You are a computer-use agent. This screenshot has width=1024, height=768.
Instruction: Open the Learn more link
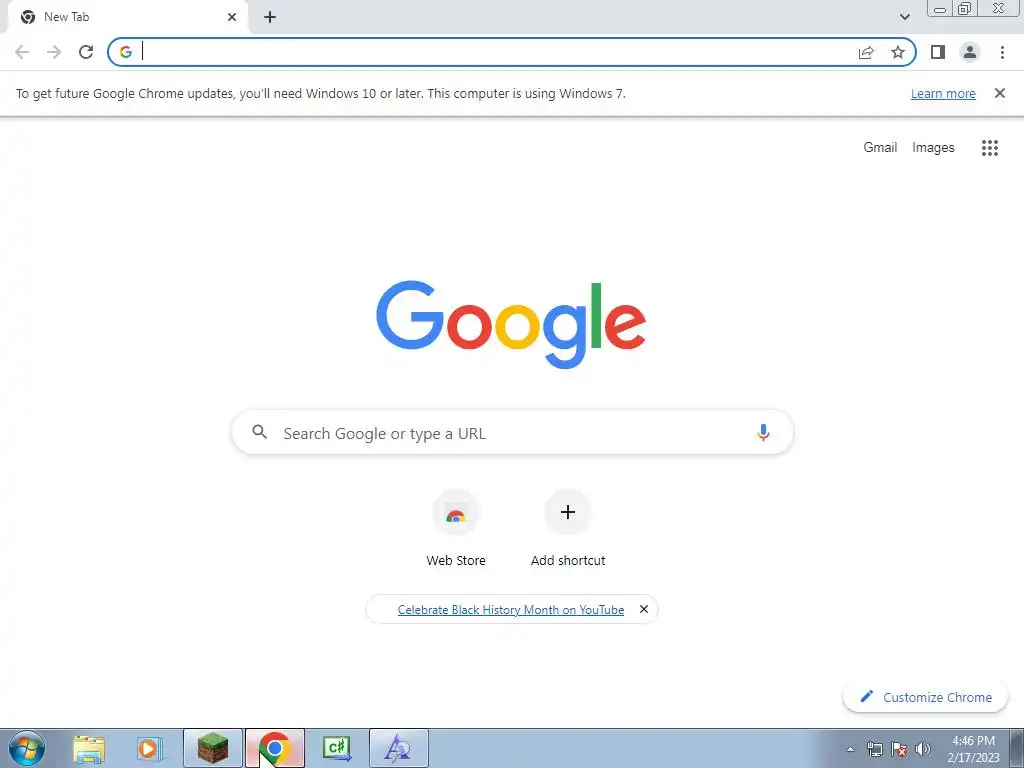(x=943, y=93)
